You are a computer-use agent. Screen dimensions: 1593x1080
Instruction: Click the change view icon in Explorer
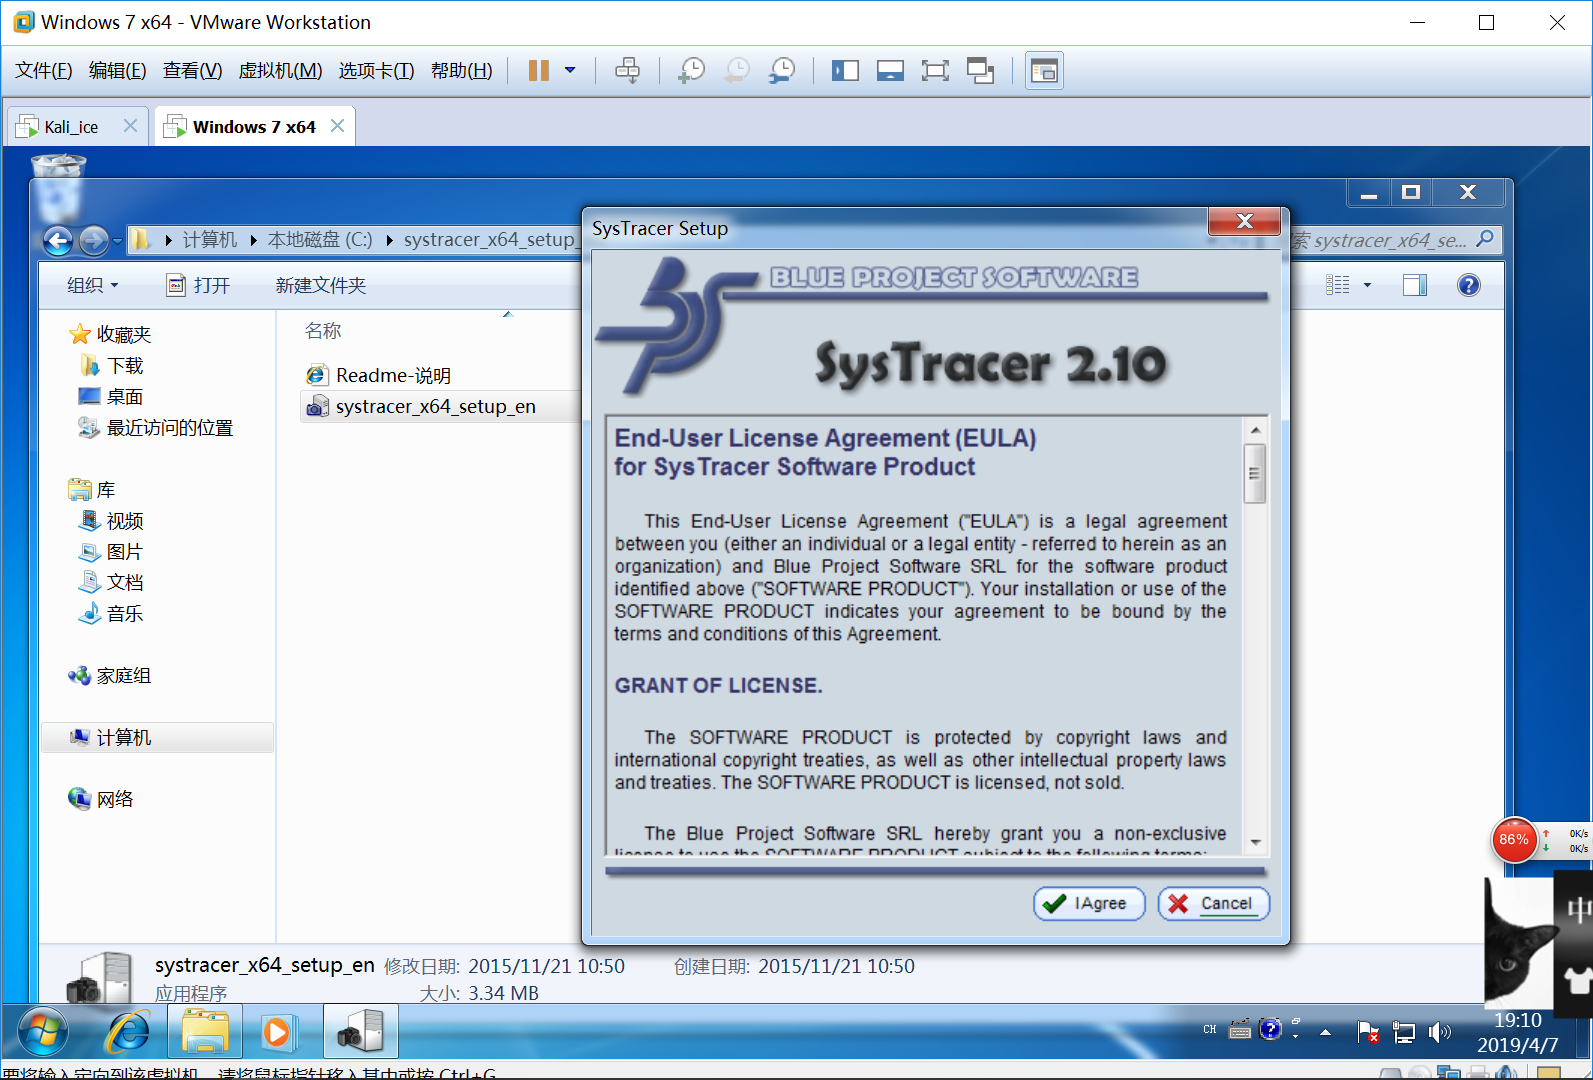pyautogui.click(x=1338, y=286)
